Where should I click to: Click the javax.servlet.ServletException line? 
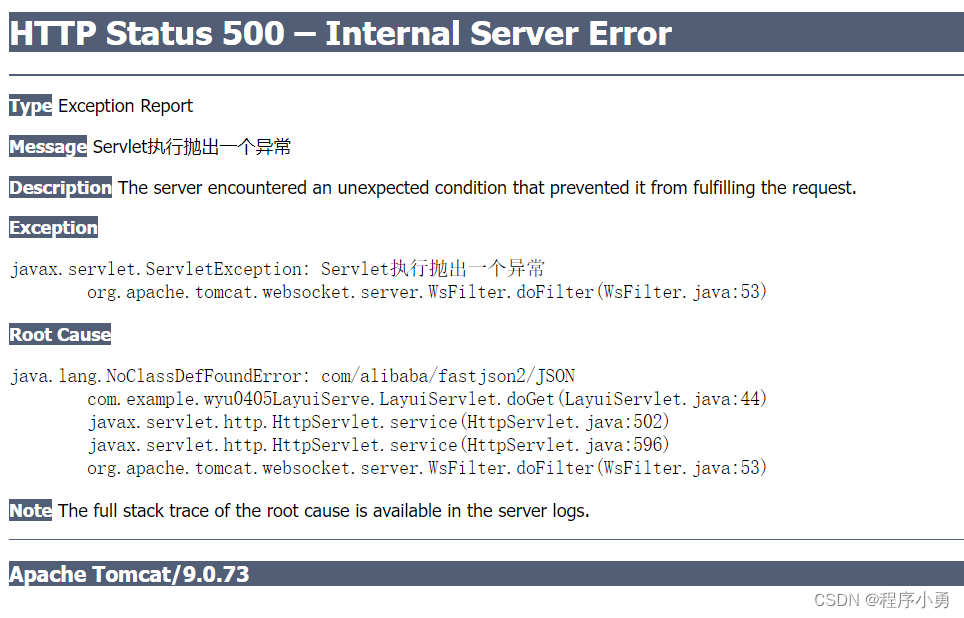point(277,269)
